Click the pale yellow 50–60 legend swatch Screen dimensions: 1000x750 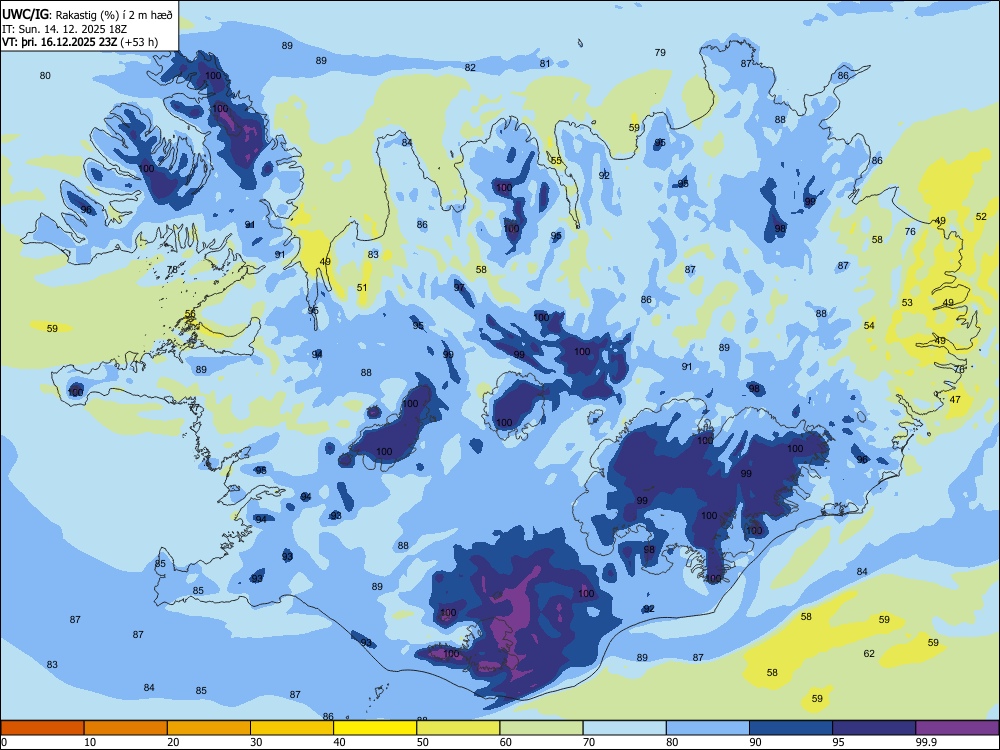(458, 728)
